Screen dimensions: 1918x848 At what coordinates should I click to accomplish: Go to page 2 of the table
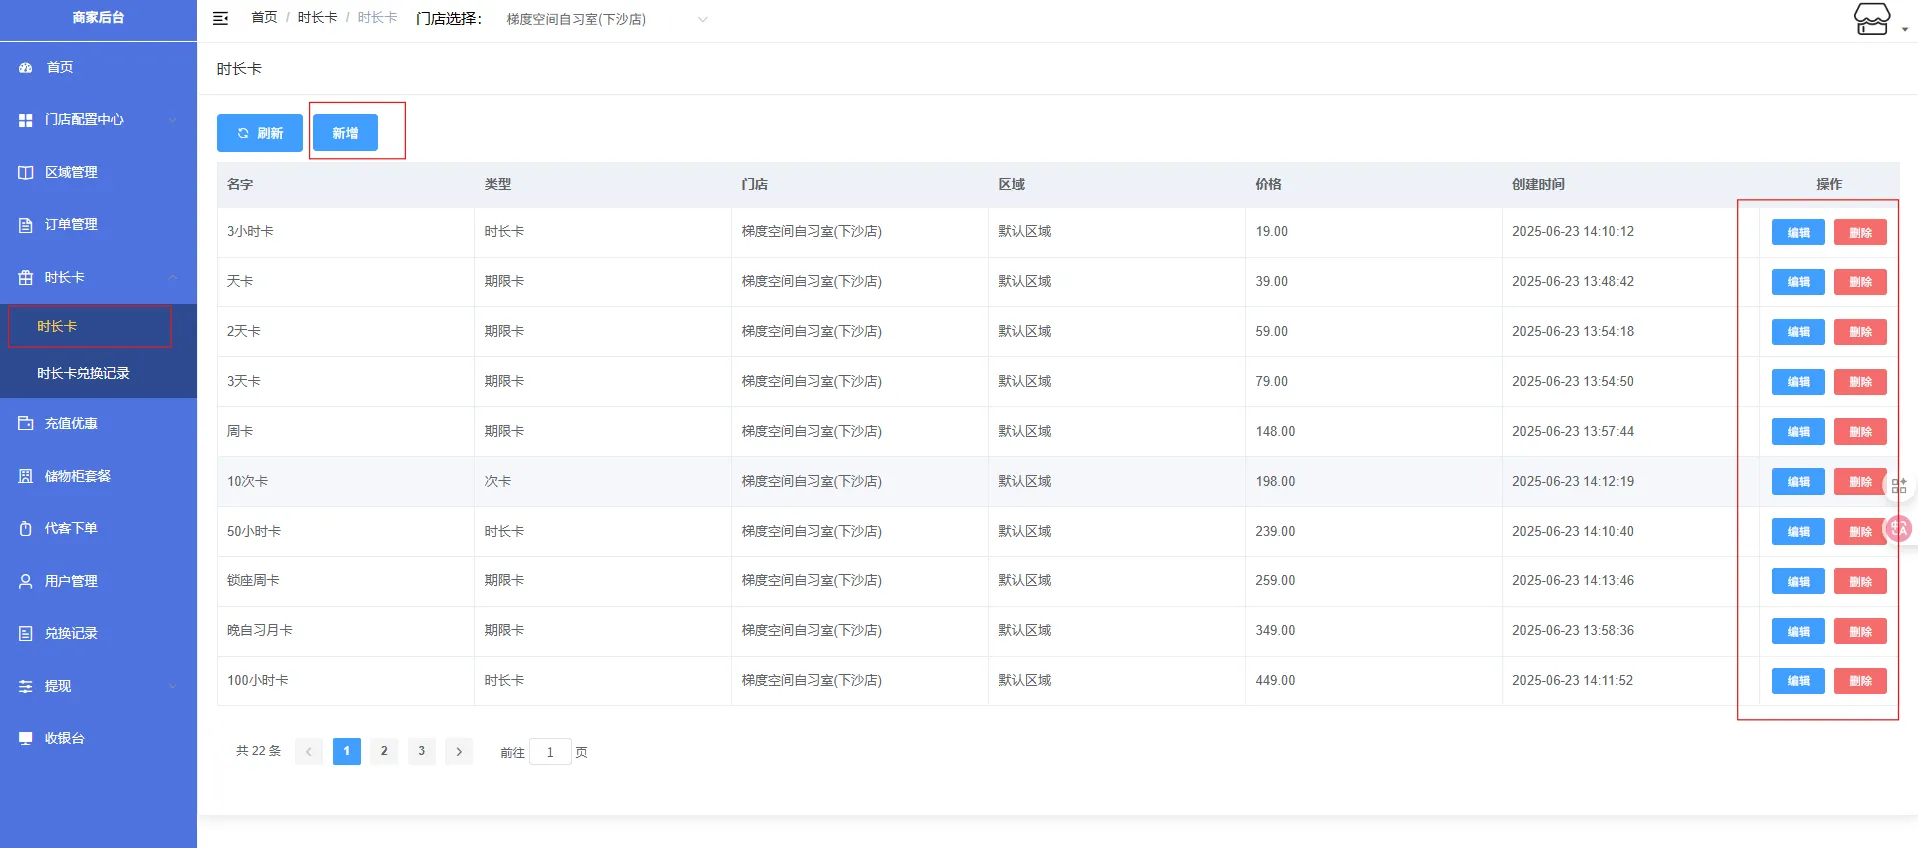pyautogui.click(x=384, y=751)
